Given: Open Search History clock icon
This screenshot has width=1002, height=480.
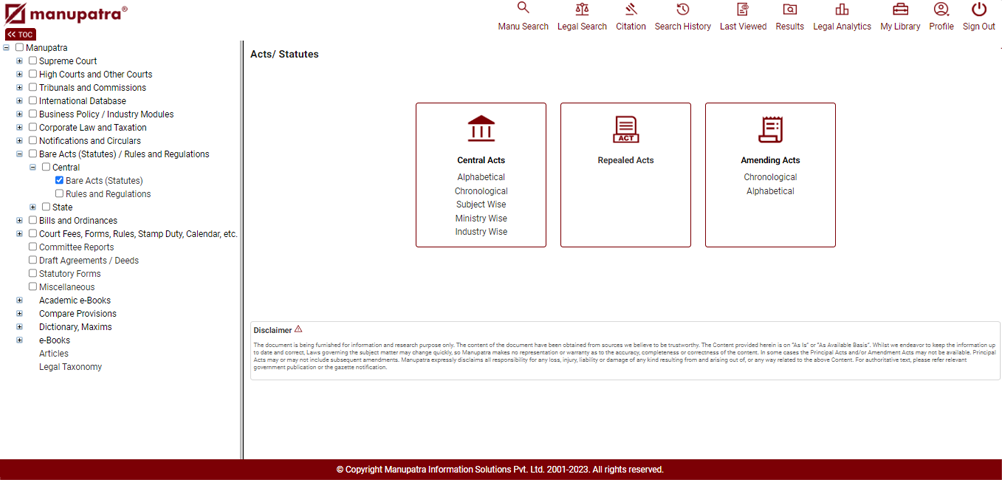Looking at the screenshot, I should (683, 9).
